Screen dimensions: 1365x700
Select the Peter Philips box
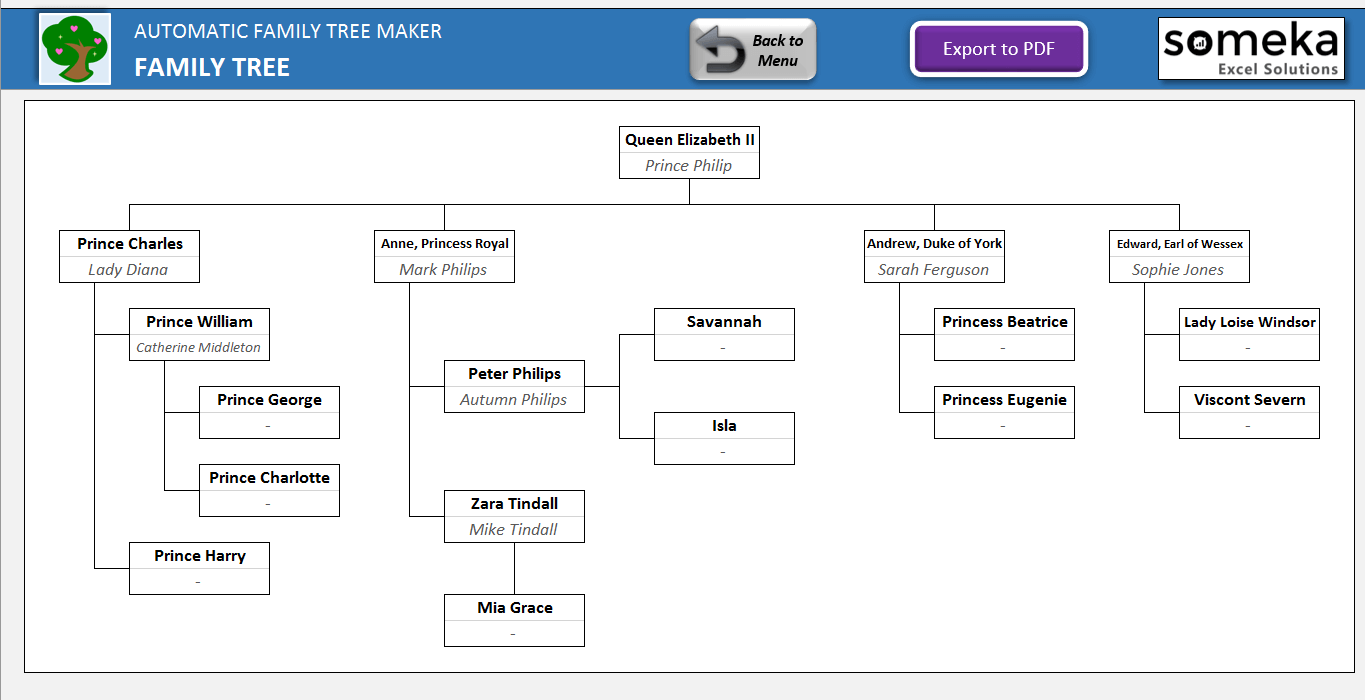tap(514, 386)
